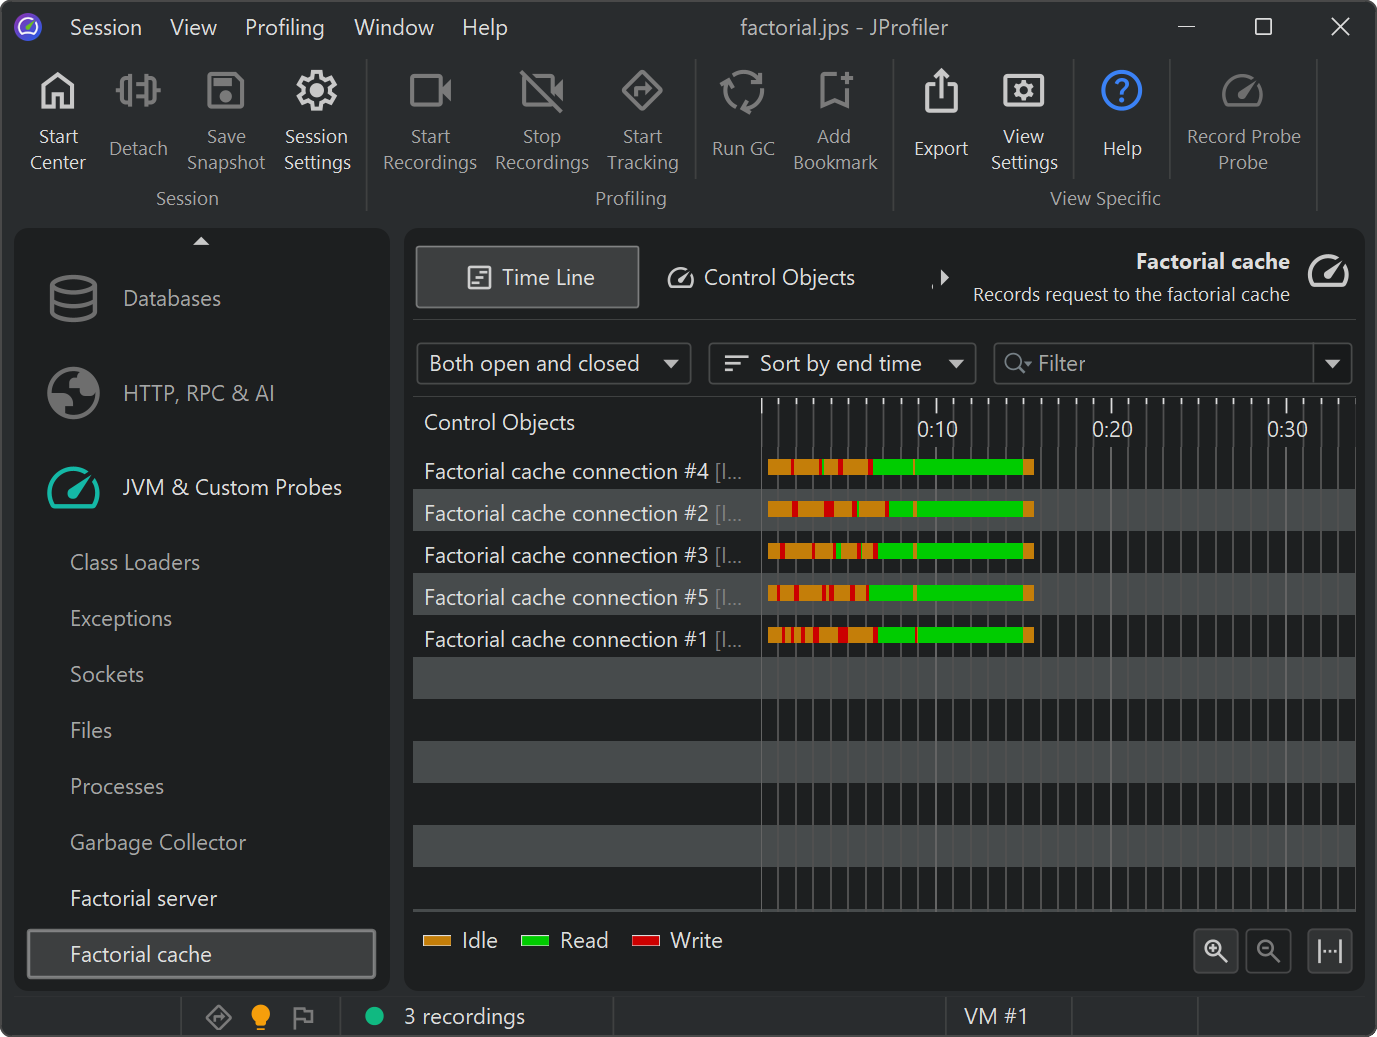Open the 'Both open and closed' dropdown
The image size is (1377, 1037).
coord(553,364)
